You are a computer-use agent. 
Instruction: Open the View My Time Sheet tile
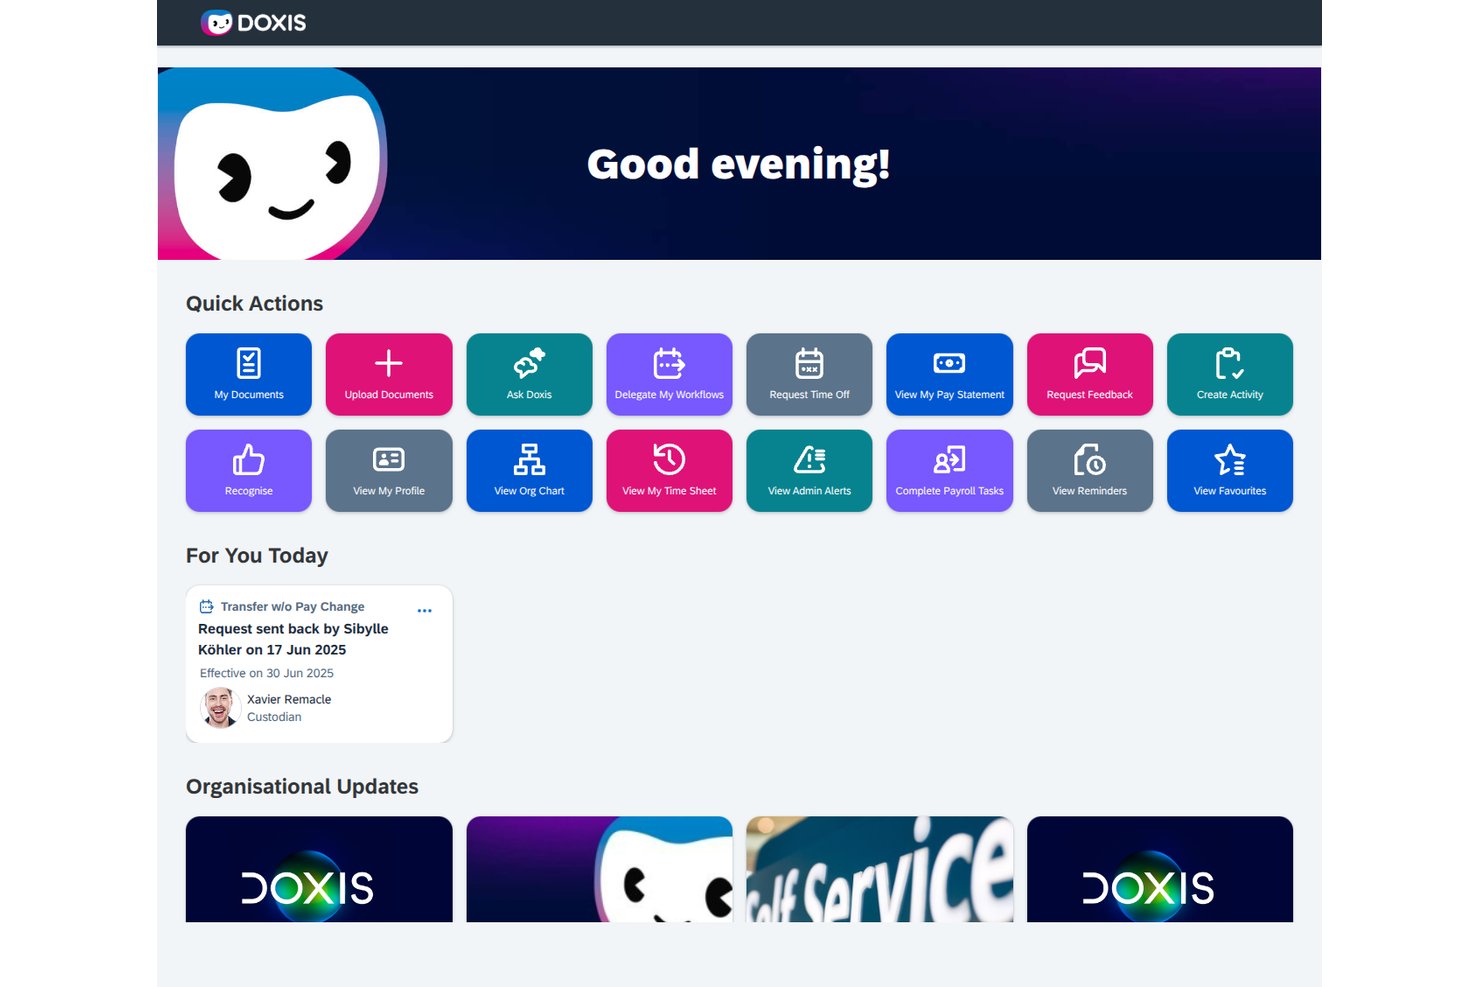pyautogui.click(x=669, y=471)
